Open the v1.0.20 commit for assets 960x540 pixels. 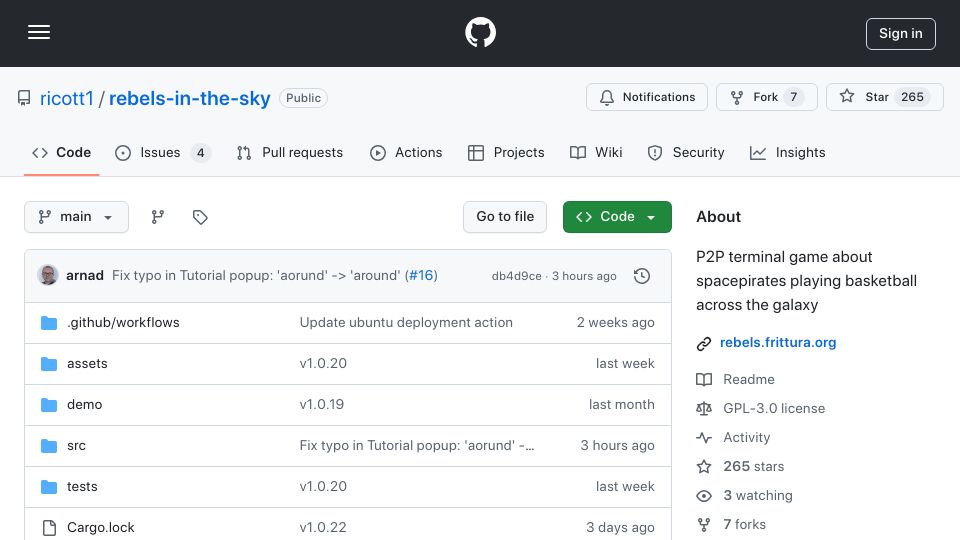pos(323,364)
